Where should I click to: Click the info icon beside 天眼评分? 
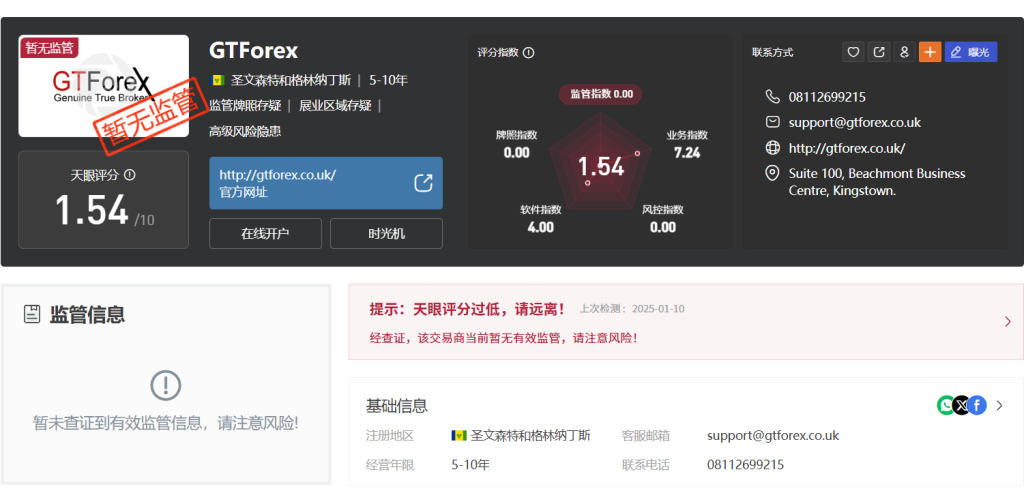click(129, 175)
